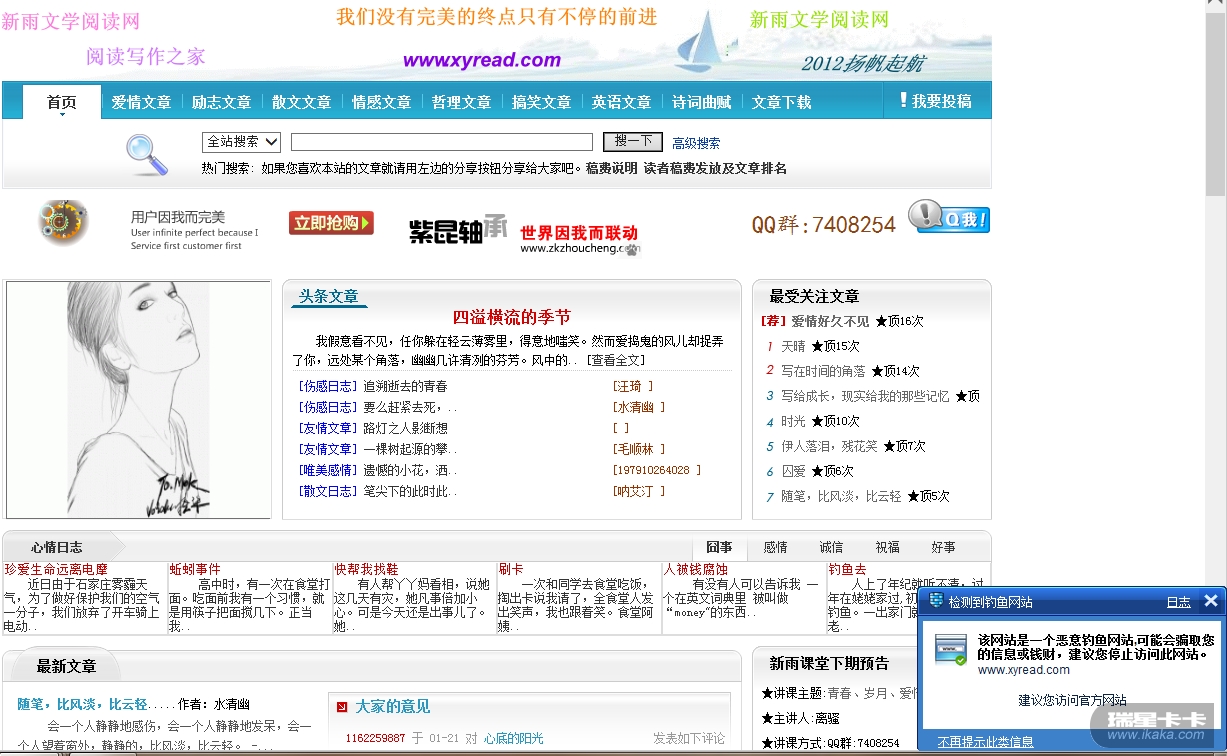Viewport: 1227px width, 756px height.
Task: Open the diary entry 蚯蚓事件
Action: (x=195, y=569)
